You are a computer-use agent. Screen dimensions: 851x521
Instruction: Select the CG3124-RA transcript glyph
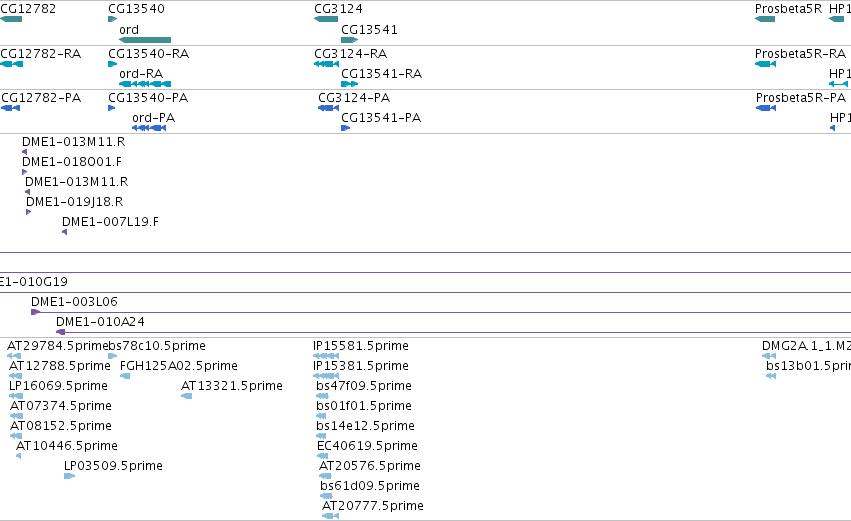click(326, 63)
